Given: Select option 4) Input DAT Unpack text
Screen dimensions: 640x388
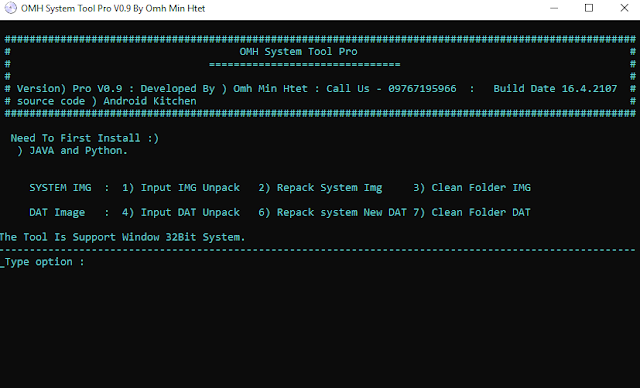Looking at the screenshot, I should click(181, 213).
